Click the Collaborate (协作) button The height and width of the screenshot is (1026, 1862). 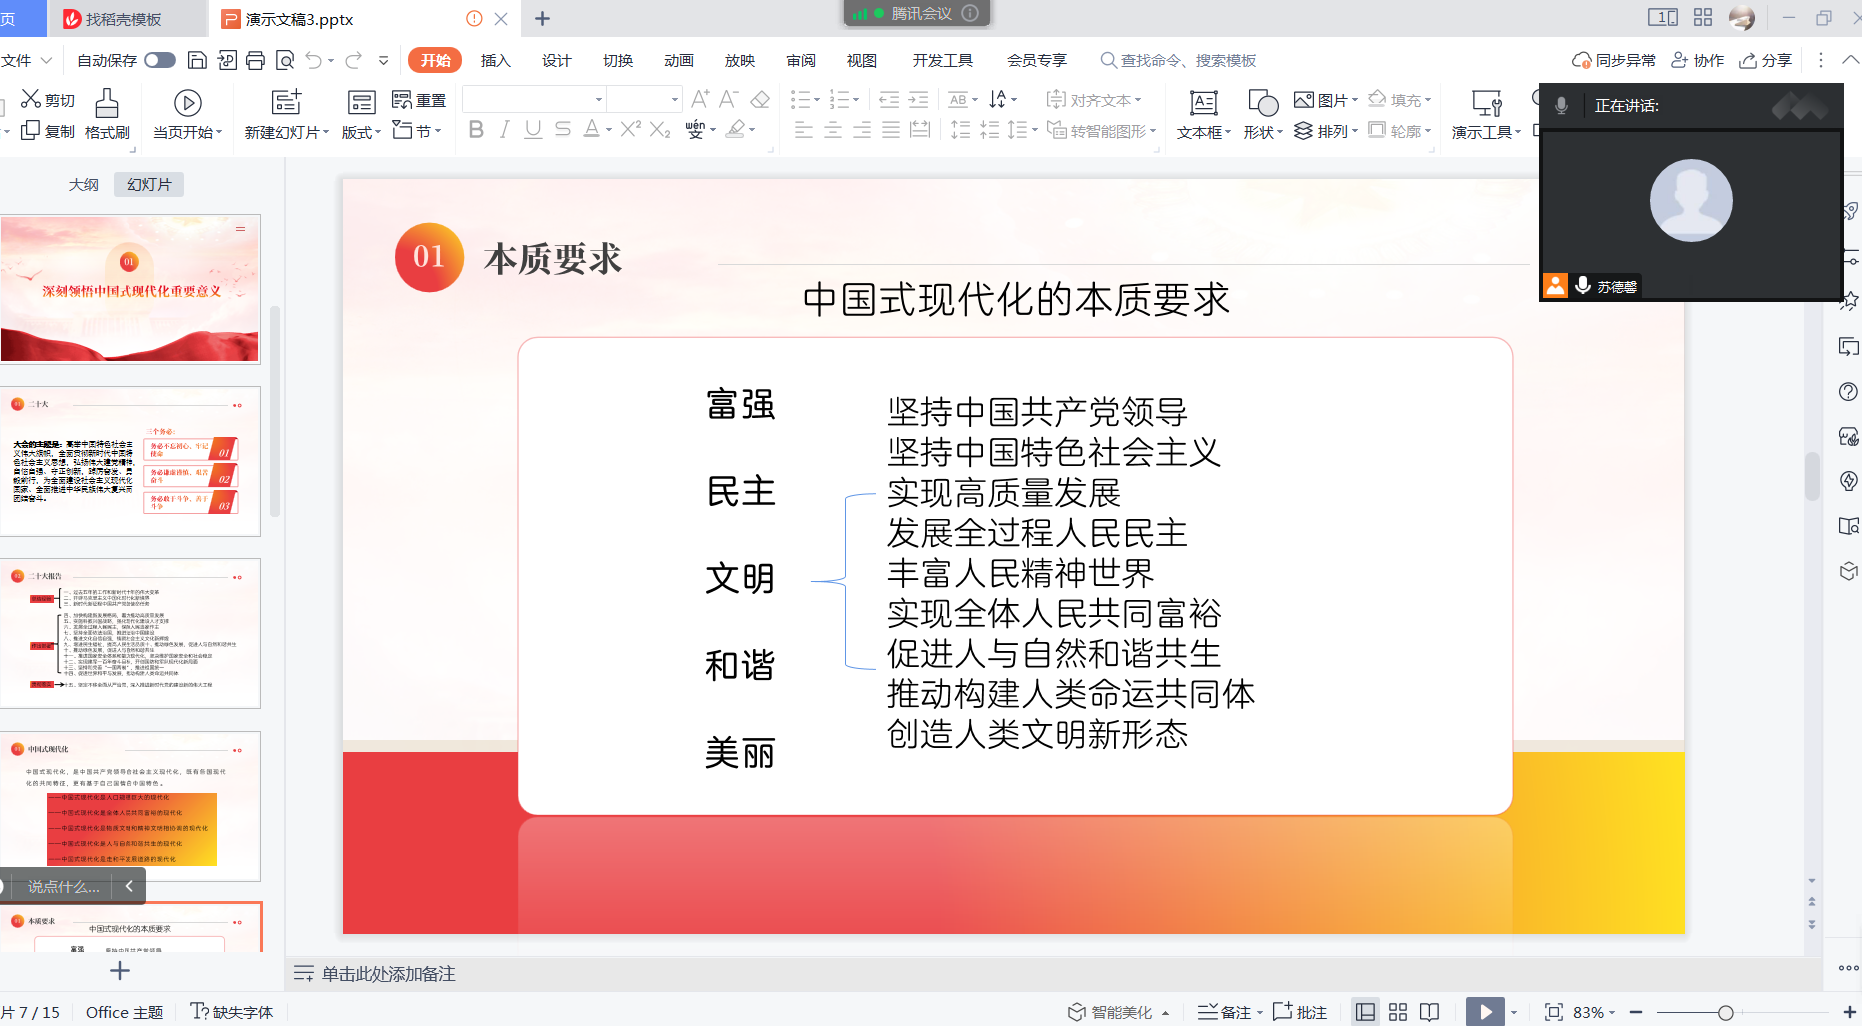(1698, 61)
